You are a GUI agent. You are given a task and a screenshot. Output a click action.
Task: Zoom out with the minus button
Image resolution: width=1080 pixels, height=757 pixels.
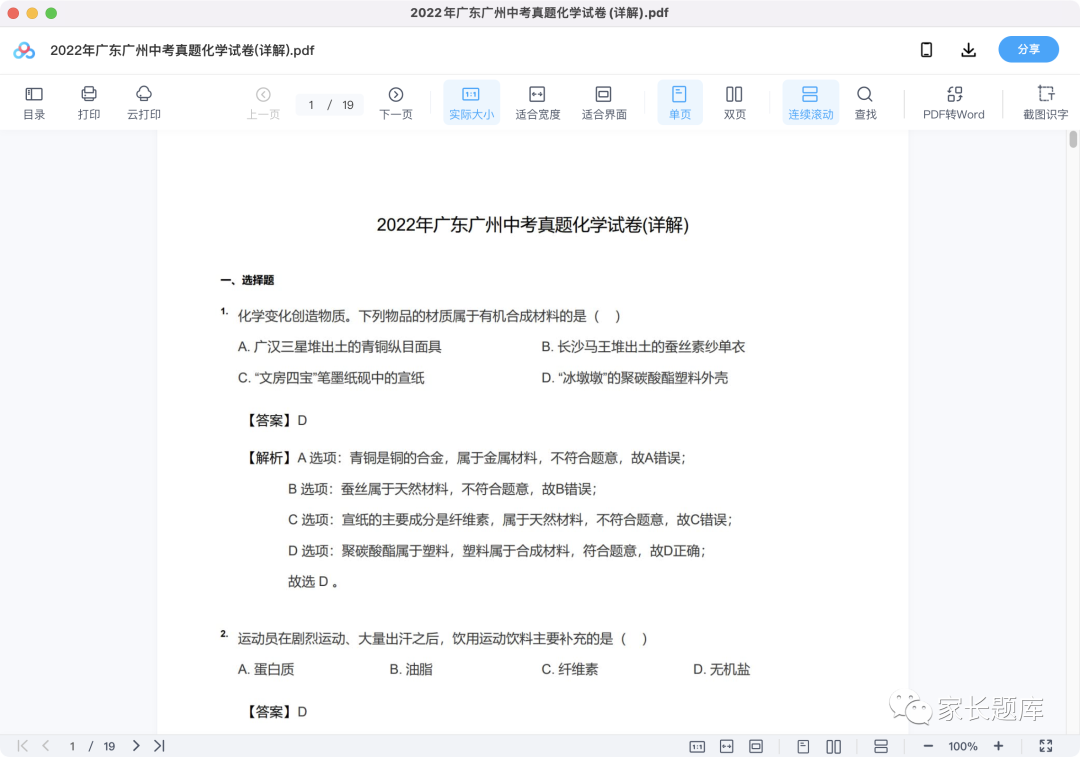pyautogui.click(x=928, y=746)
